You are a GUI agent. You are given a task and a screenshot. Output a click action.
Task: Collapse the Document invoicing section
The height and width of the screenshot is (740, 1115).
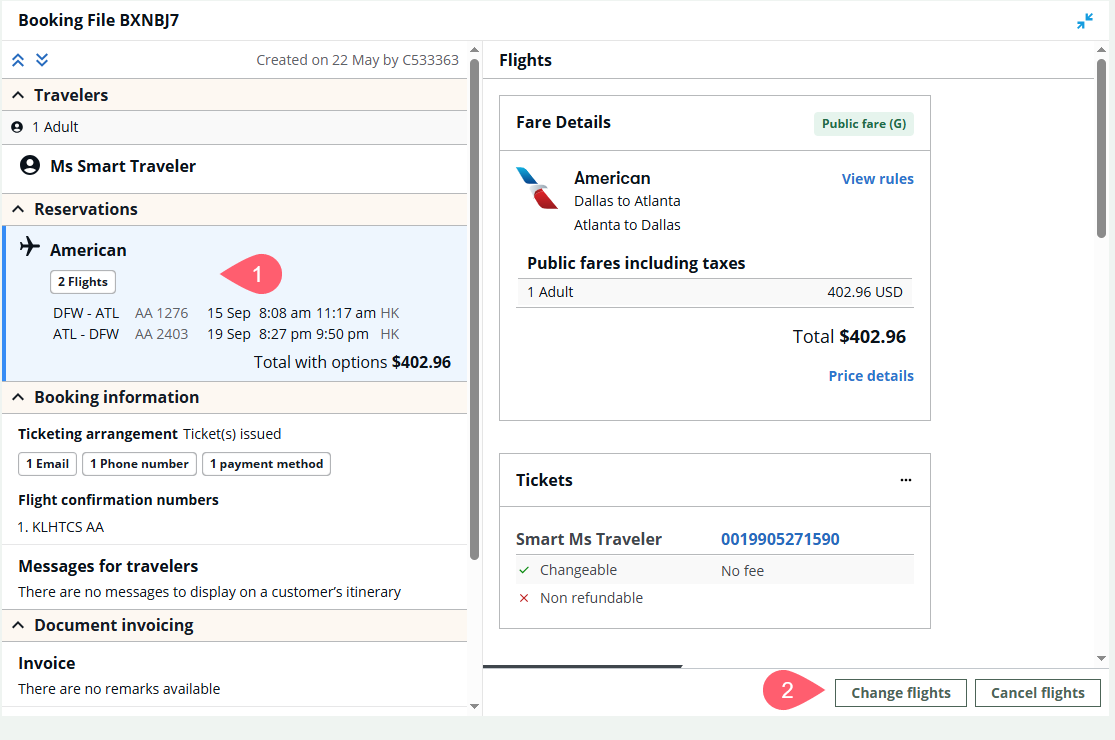(x=18, y=626)
